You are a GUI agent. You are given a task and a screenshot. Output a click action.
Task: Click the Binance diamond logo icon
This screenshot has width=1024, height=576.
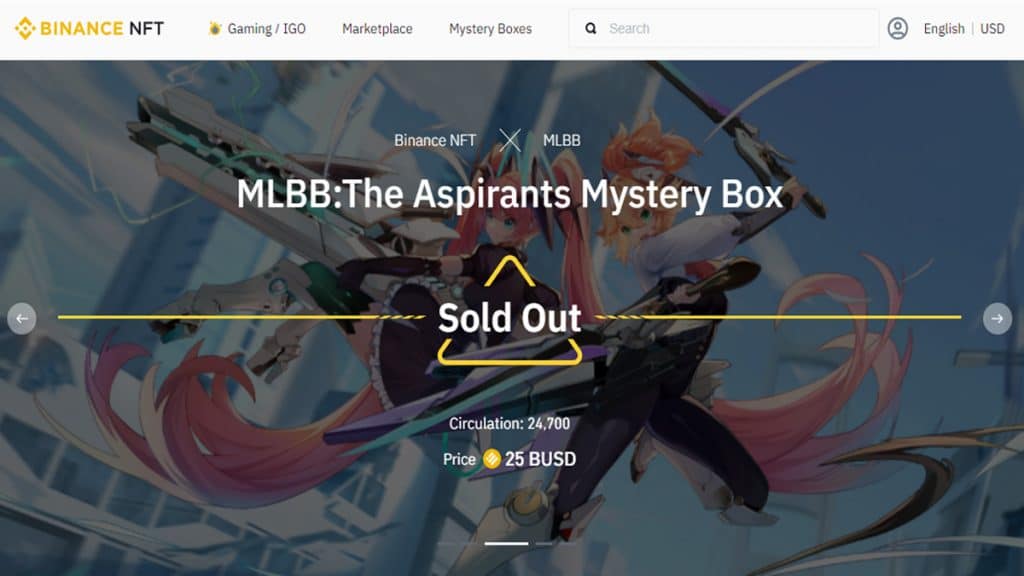click(x=25, y=28)
